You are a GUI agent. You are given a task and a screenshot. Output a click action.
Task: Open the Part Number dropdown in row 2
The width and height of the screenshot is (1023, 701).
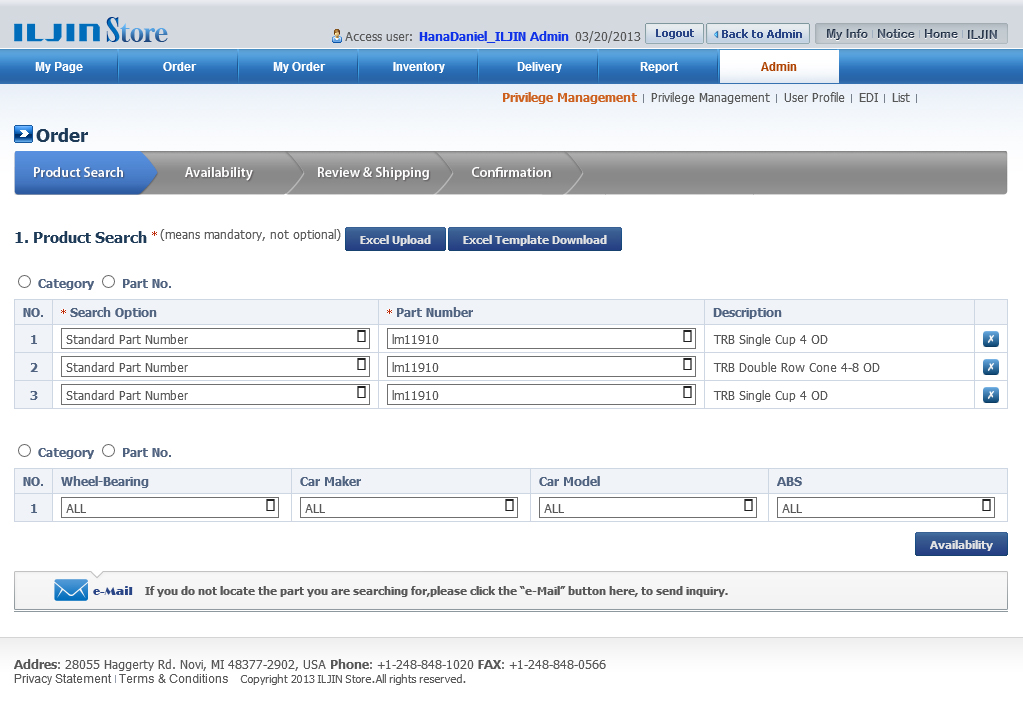pos(541,367)
